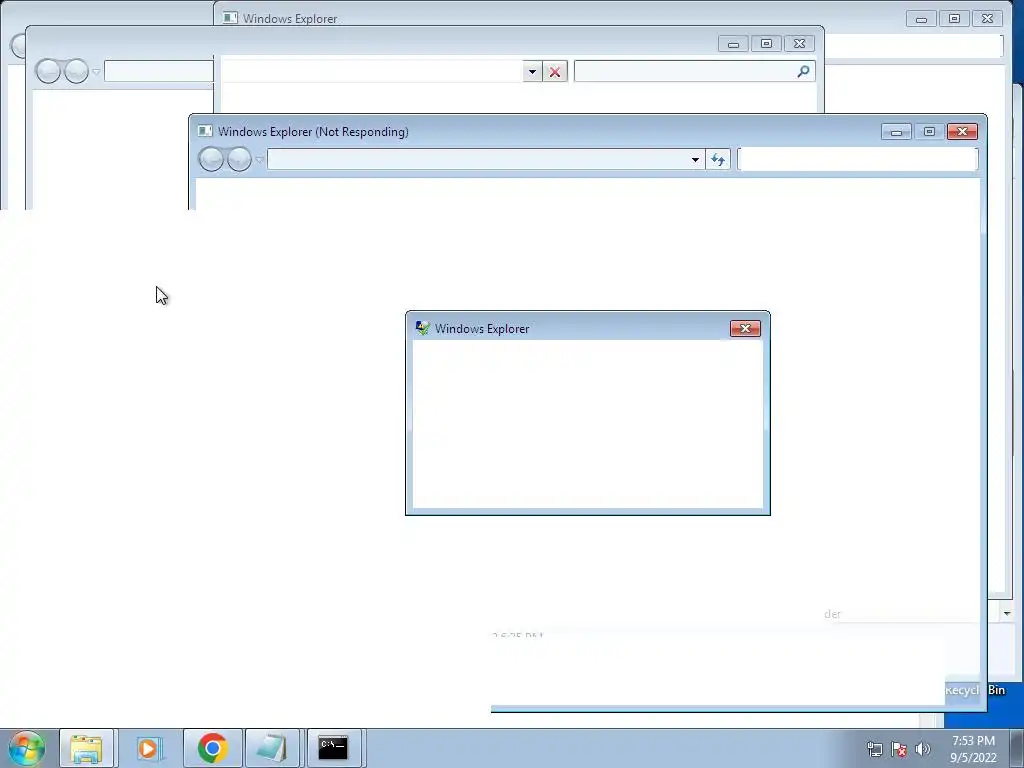Go forward in the middle untitled window
This screenshot has height=768, width=1024.
[76, 71]
